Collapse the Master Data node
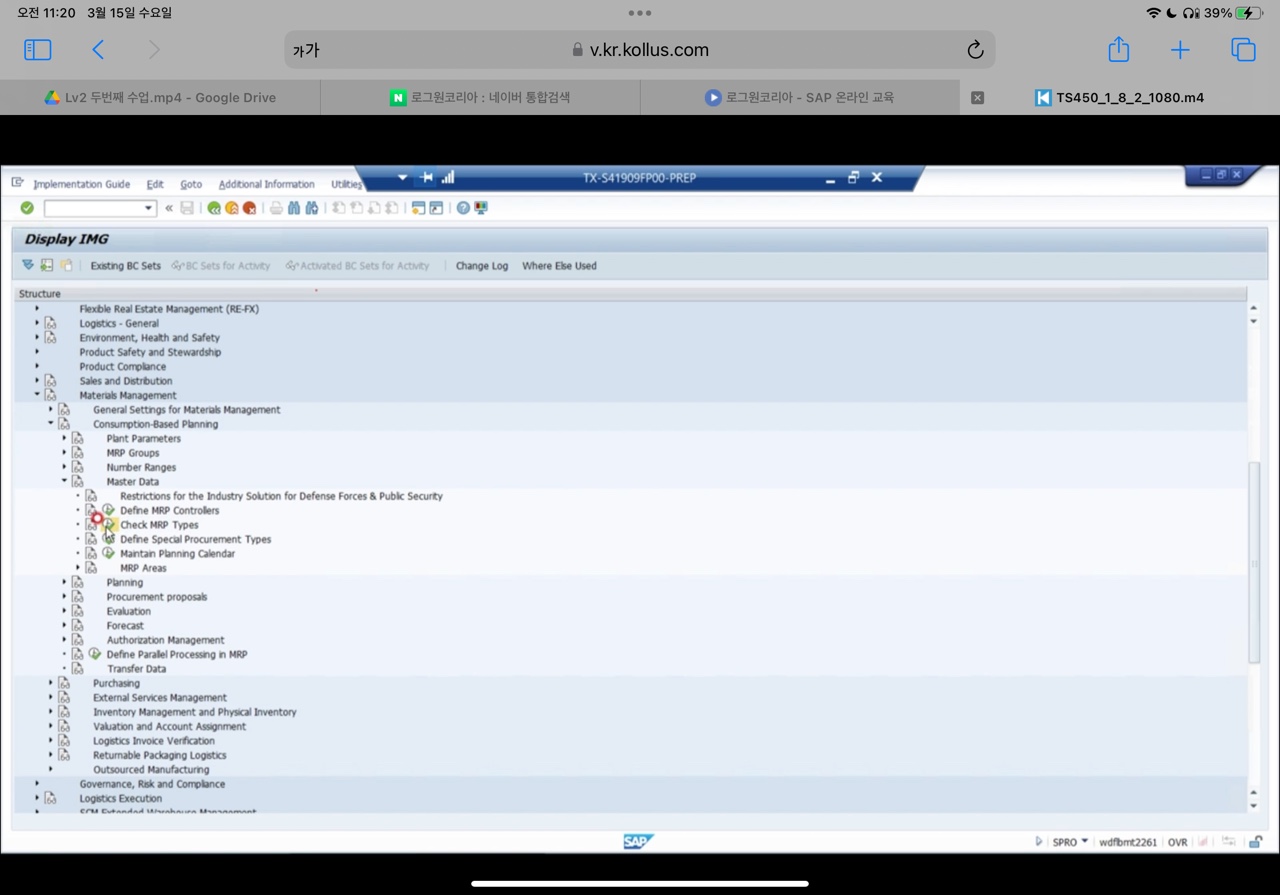 tap(65, 481)
